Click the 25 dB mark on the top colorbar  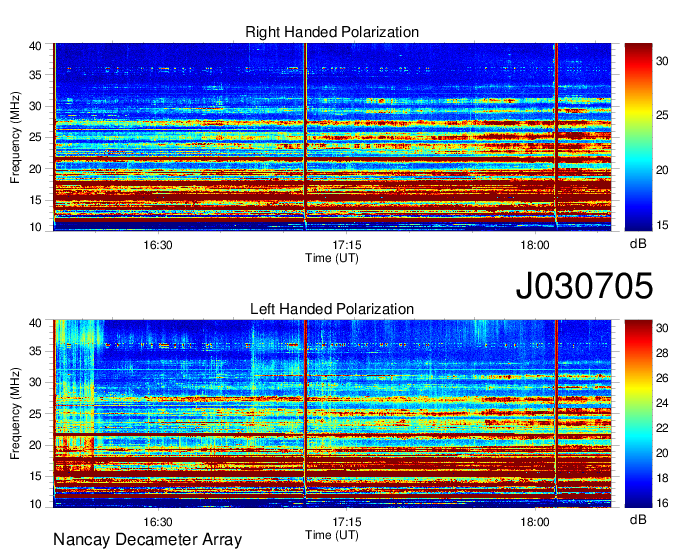click(x=662, y=115)
